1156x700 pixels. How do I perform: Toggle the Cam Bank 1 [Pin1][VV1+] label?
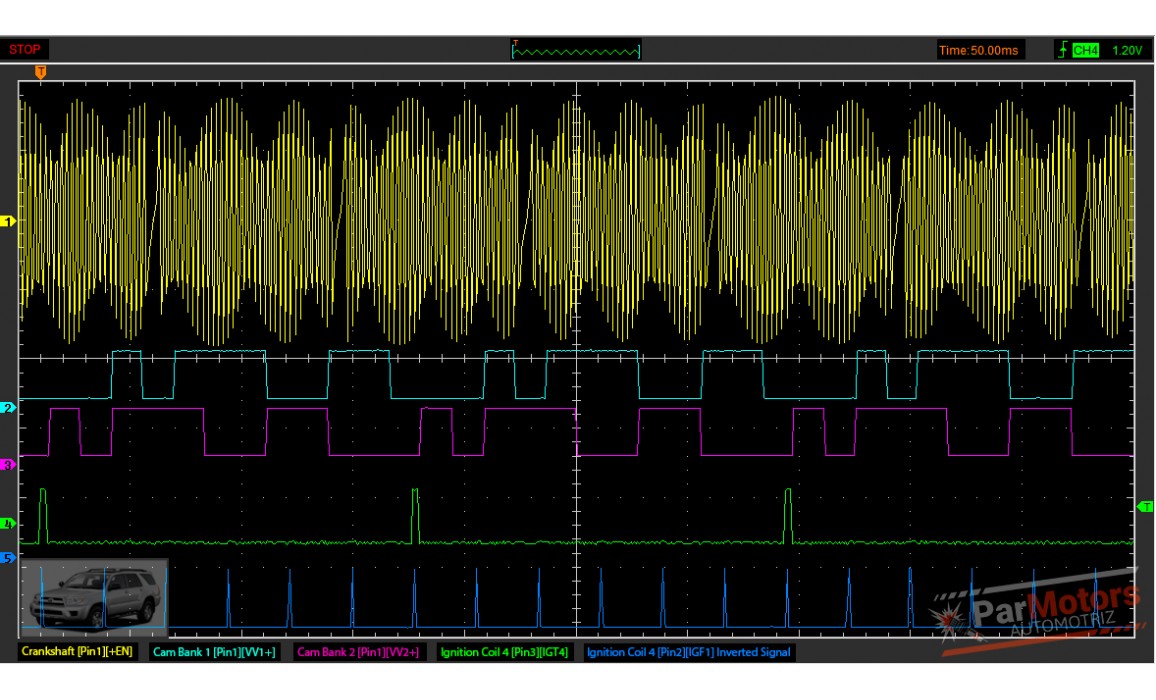[x=214, y=652]
